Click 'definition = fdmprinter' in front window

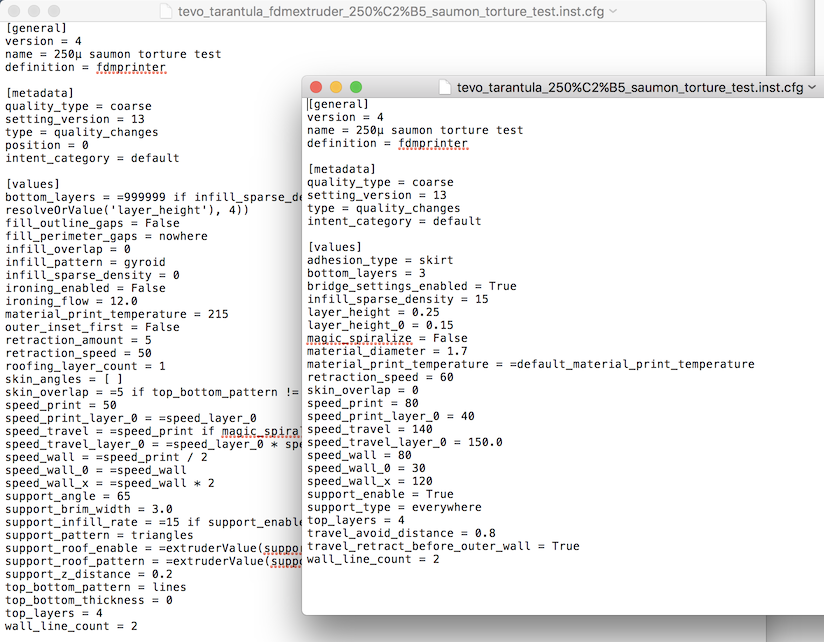click(387, 143)
